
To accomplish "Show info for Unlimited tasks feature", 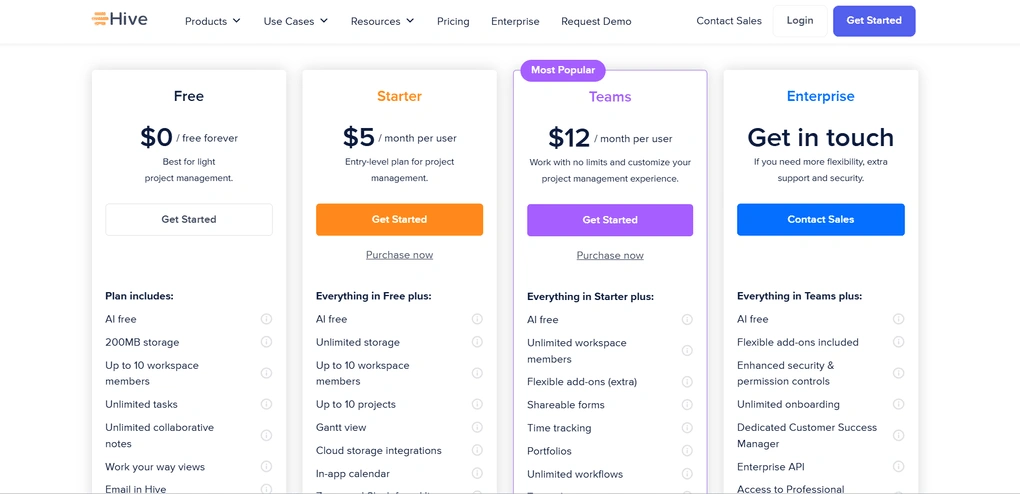I will [x=266, y=404].
